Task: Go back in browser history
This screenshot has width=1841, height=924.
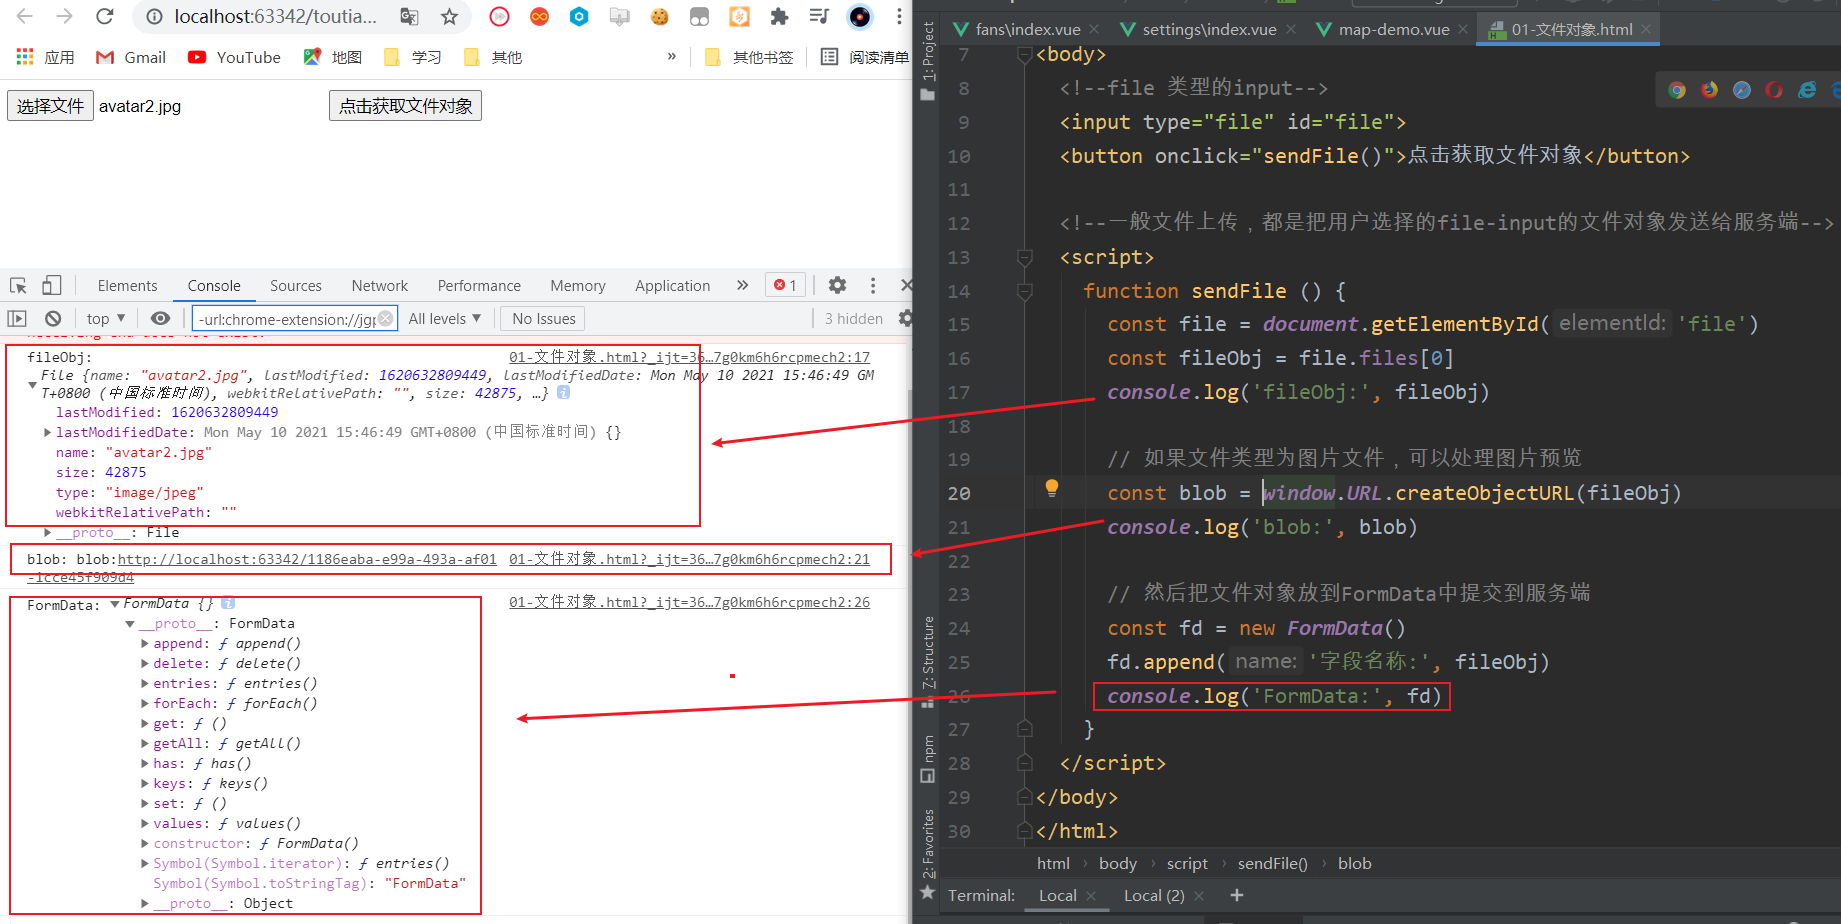Action: 25,16
